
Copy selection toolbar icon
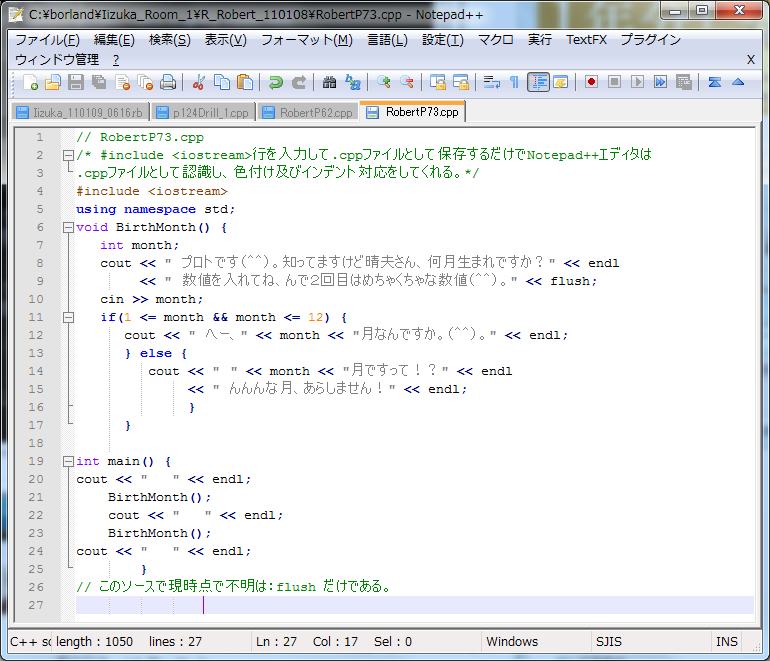coord(221,82)
